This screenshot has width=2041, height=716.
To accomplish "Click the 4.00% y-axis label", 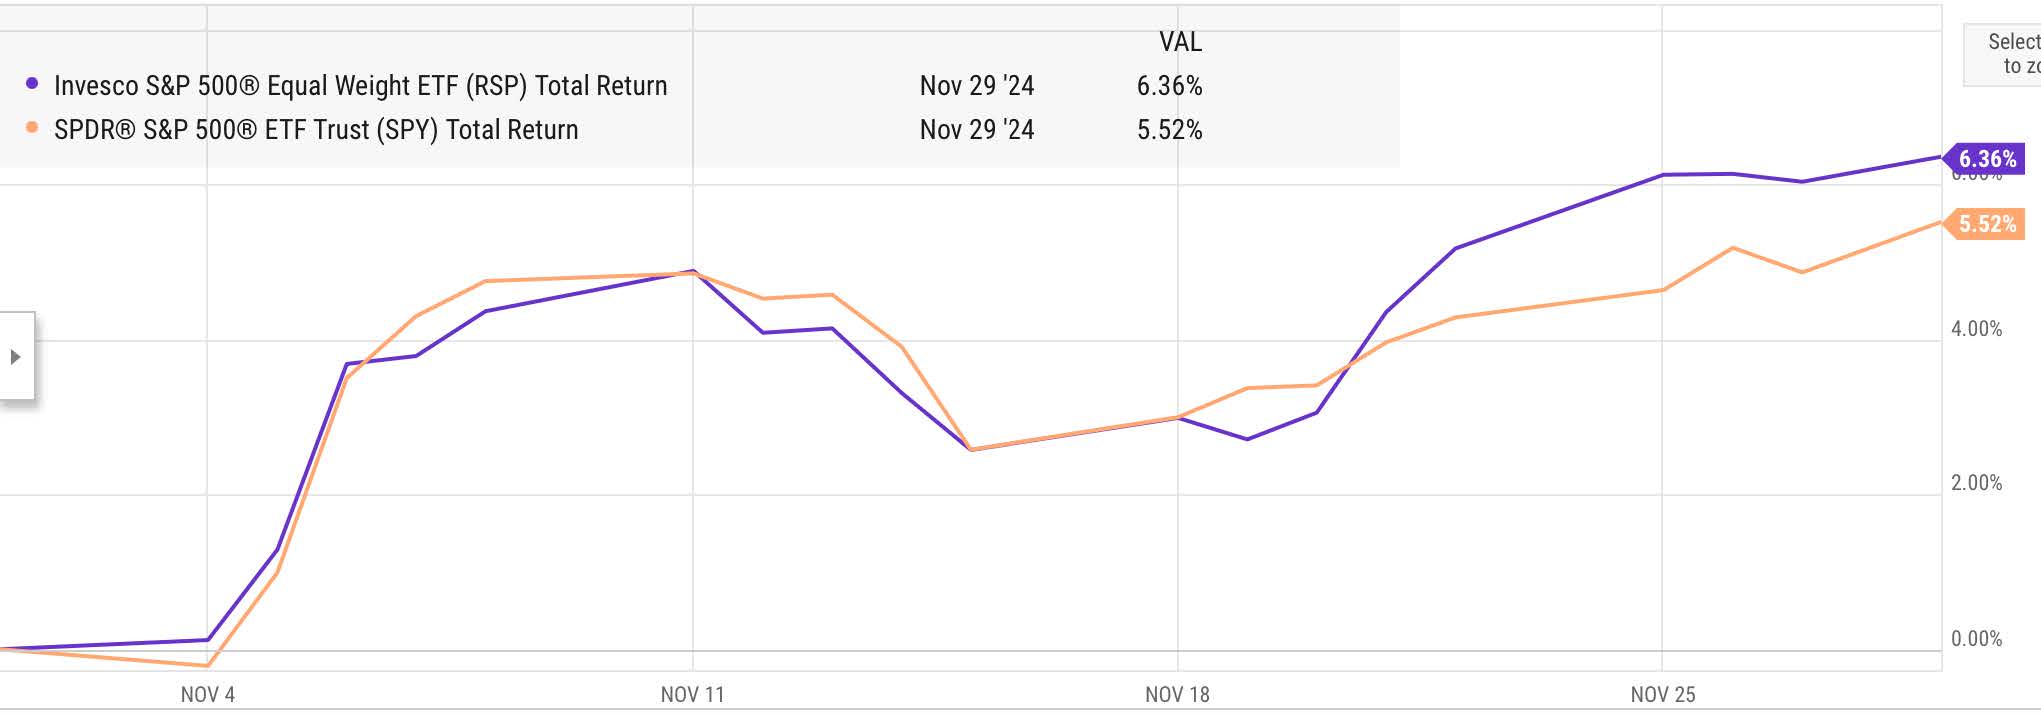I will 1976,329.
